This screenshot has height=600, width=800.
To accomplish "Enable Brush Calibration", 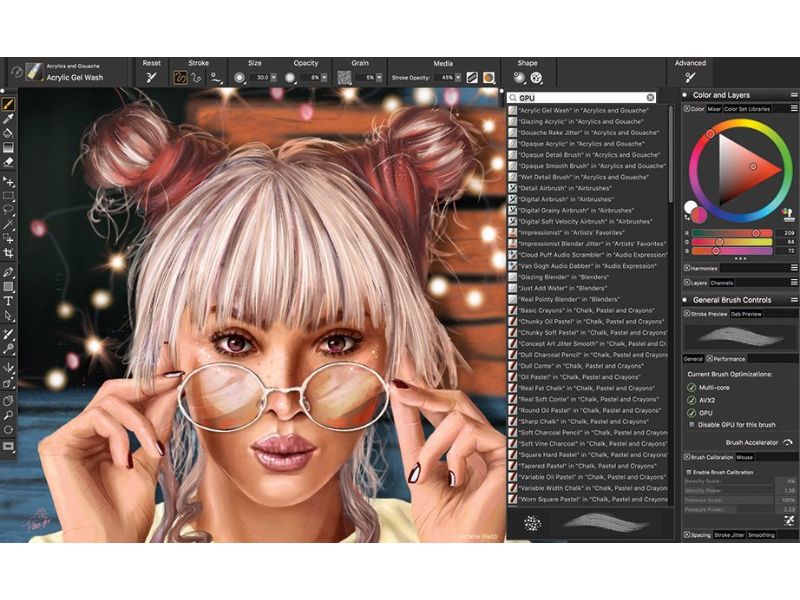I will click(x=690, y=472).
